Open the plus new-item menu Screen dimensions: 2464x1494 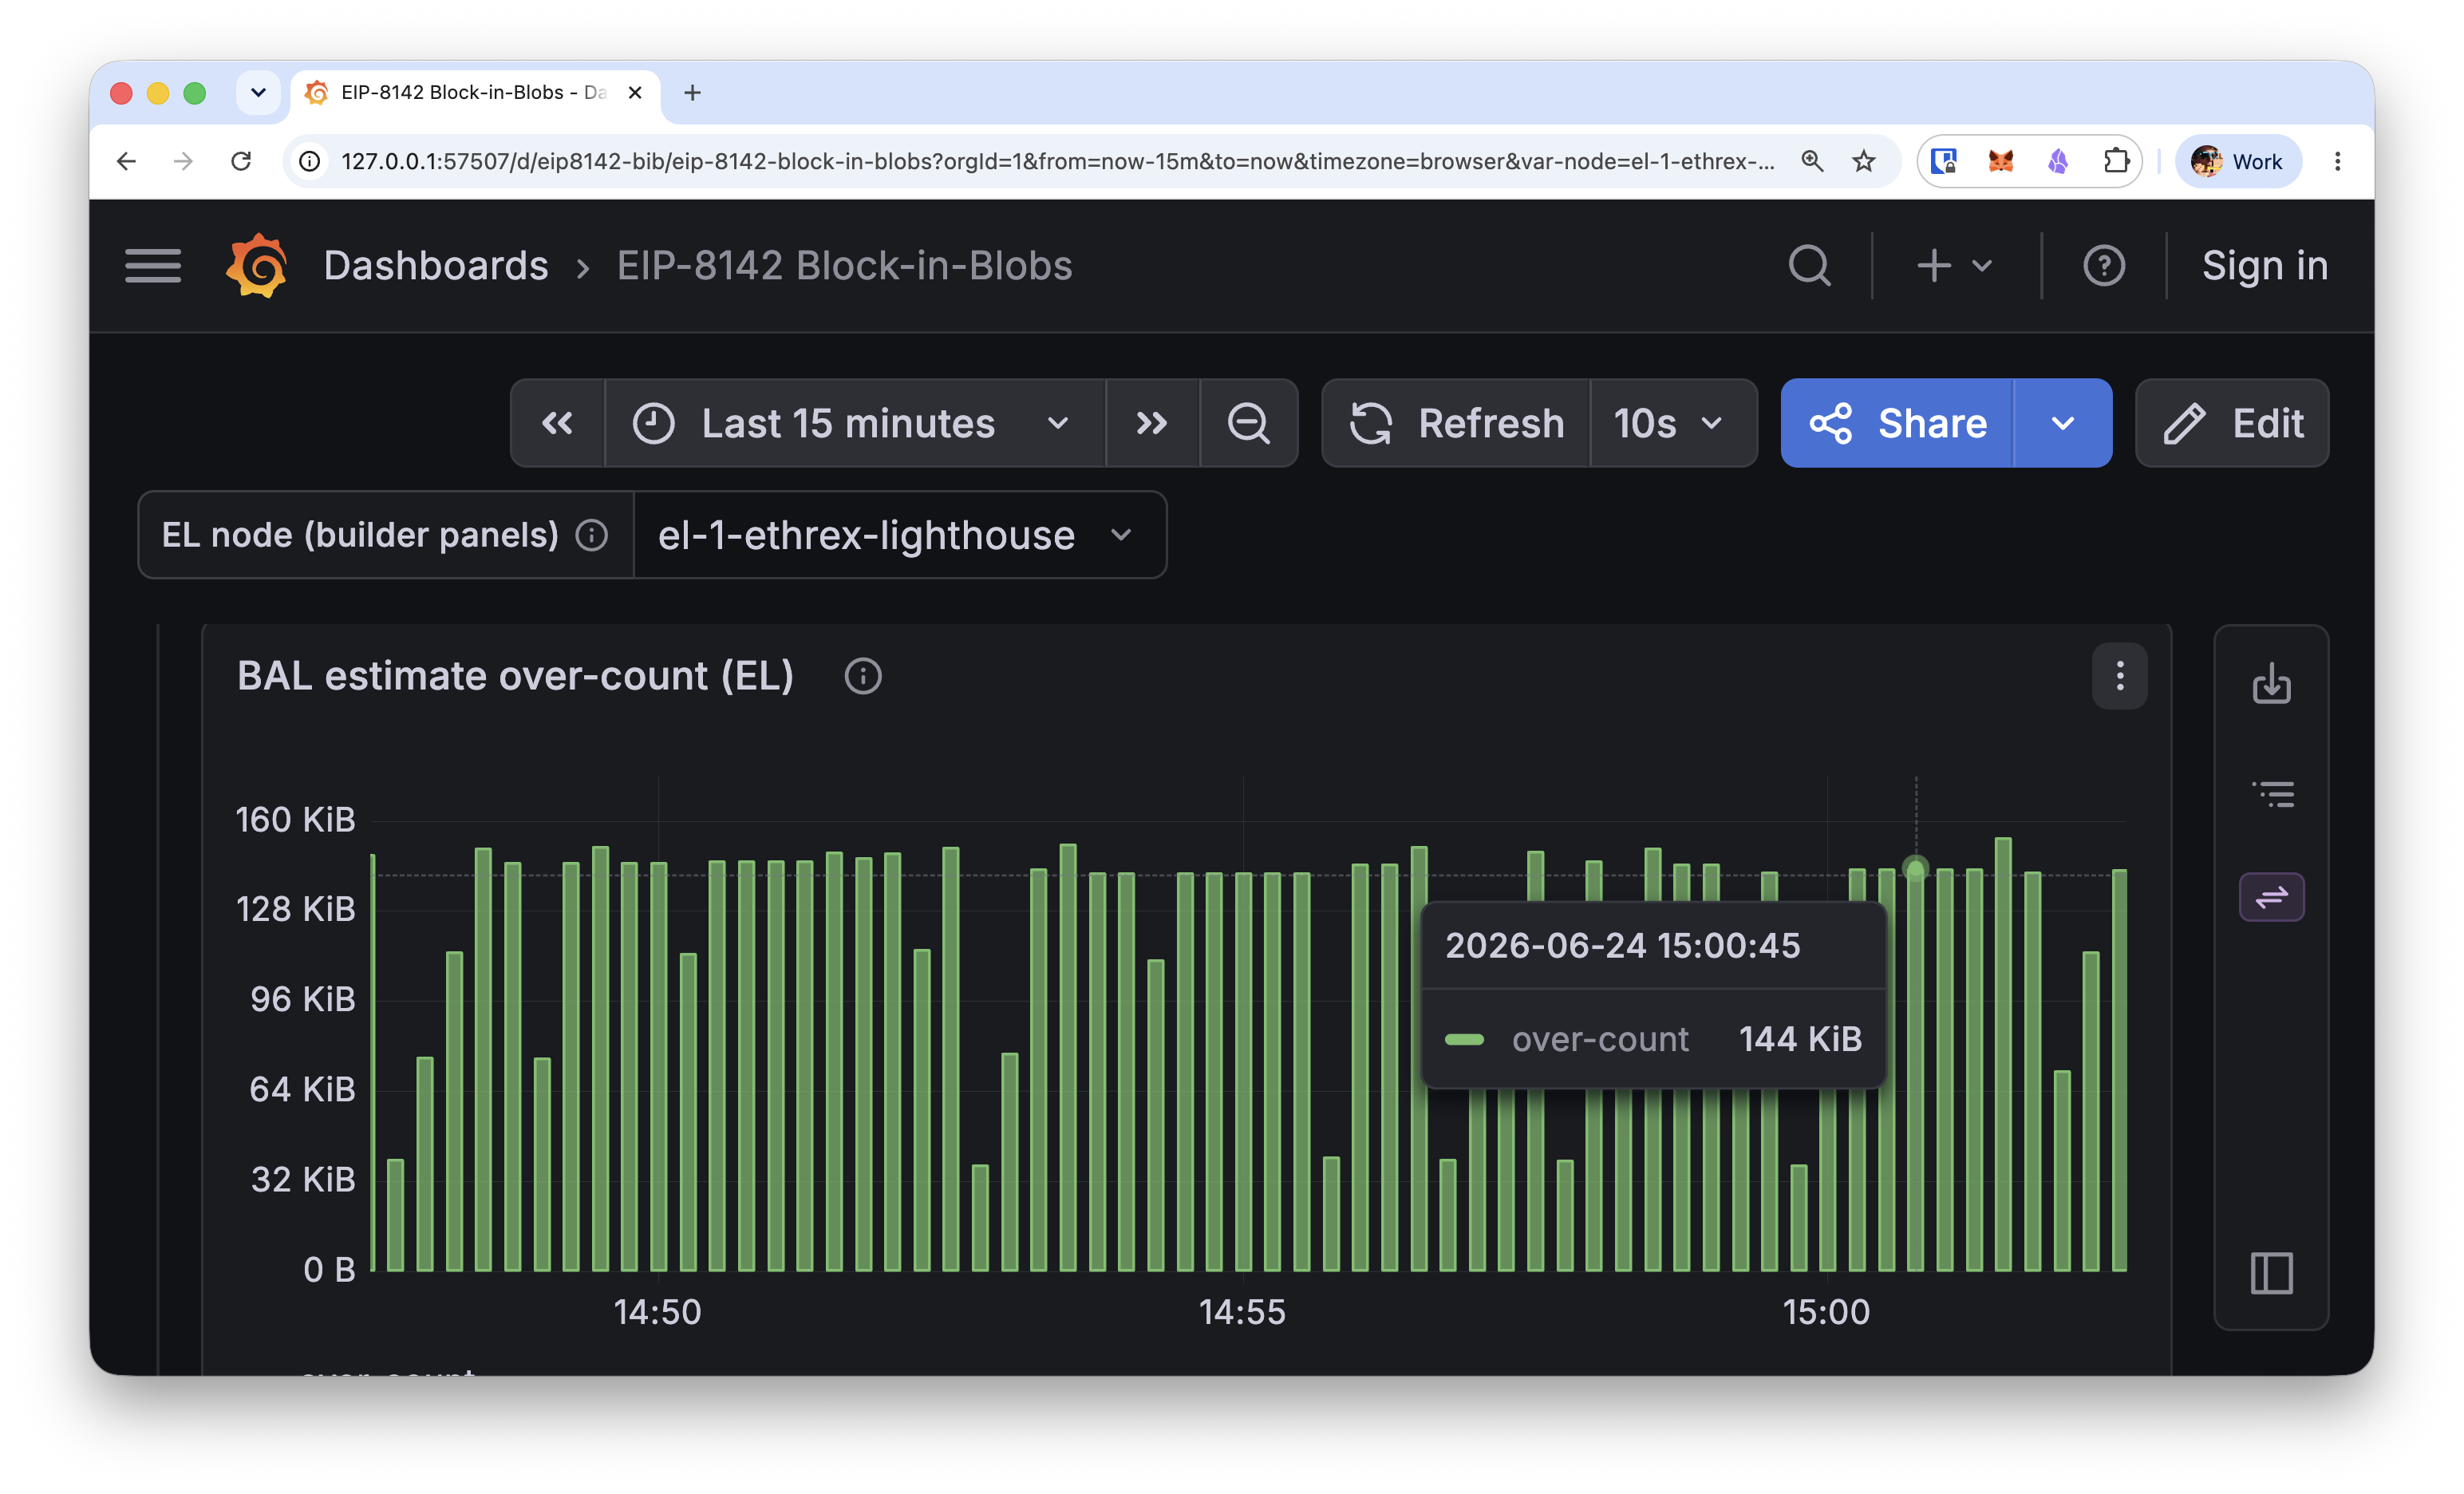[x=1954, y=266]
